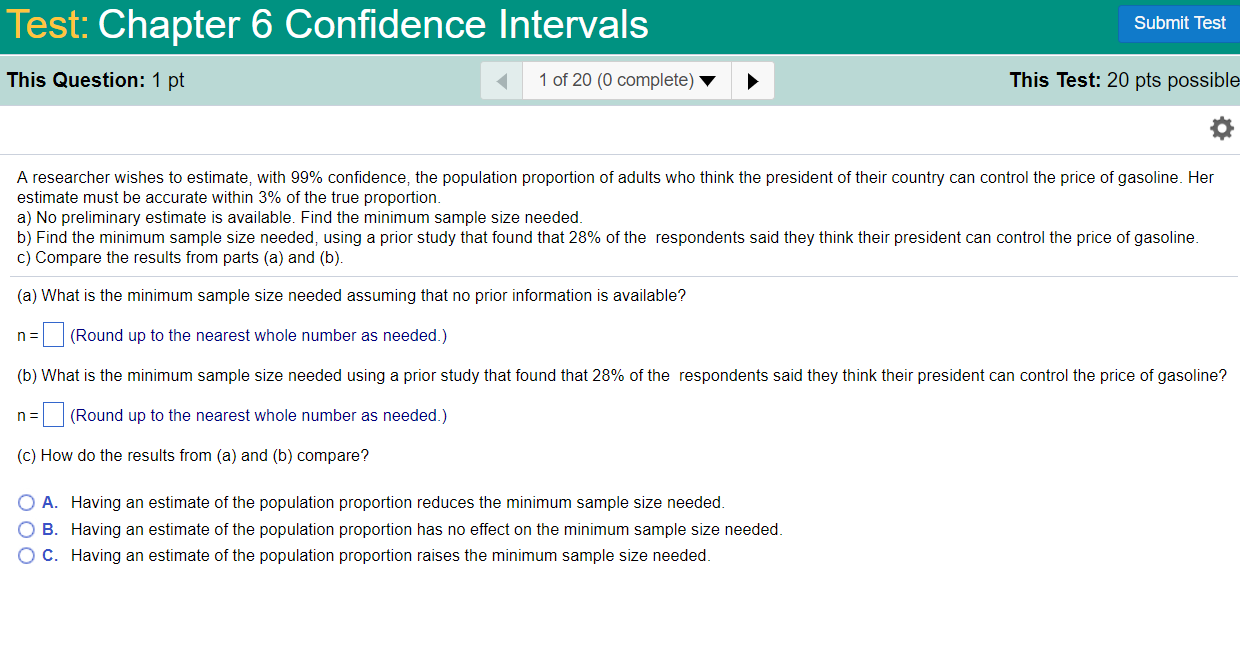1240x649 pixels.
Task: Open the question settings gear icon
Action: coord(1221,129)
